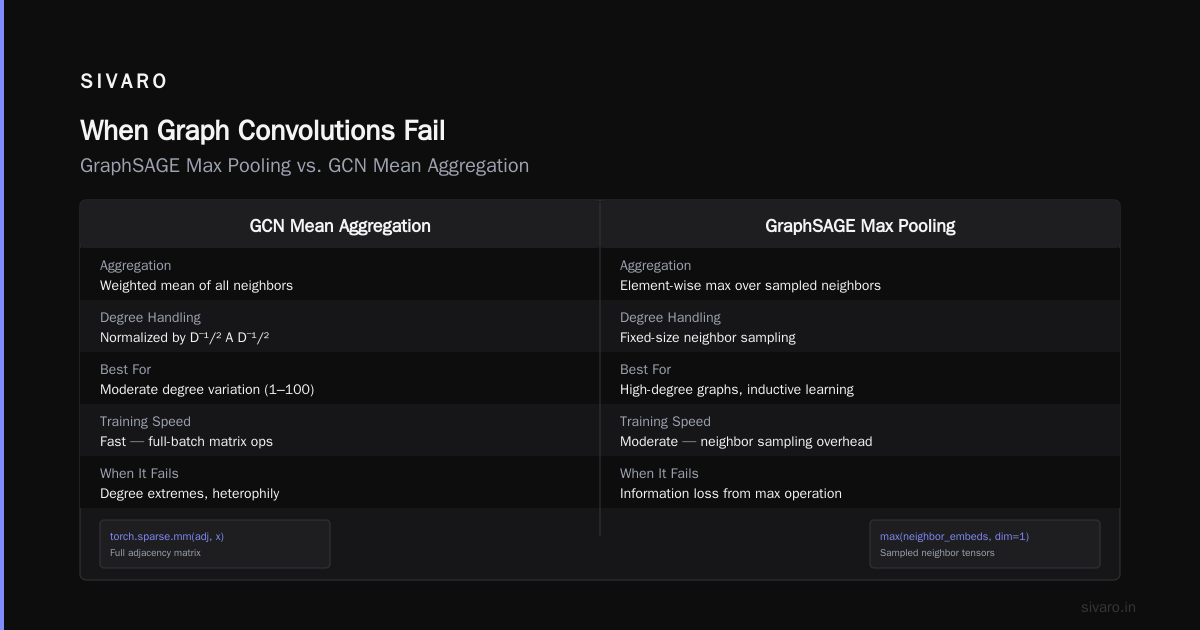The height and width of the screenshot is (630, 1200).
Task: Click 'Moderate — neighbor sampling overhead'
Action: point(746,442)
